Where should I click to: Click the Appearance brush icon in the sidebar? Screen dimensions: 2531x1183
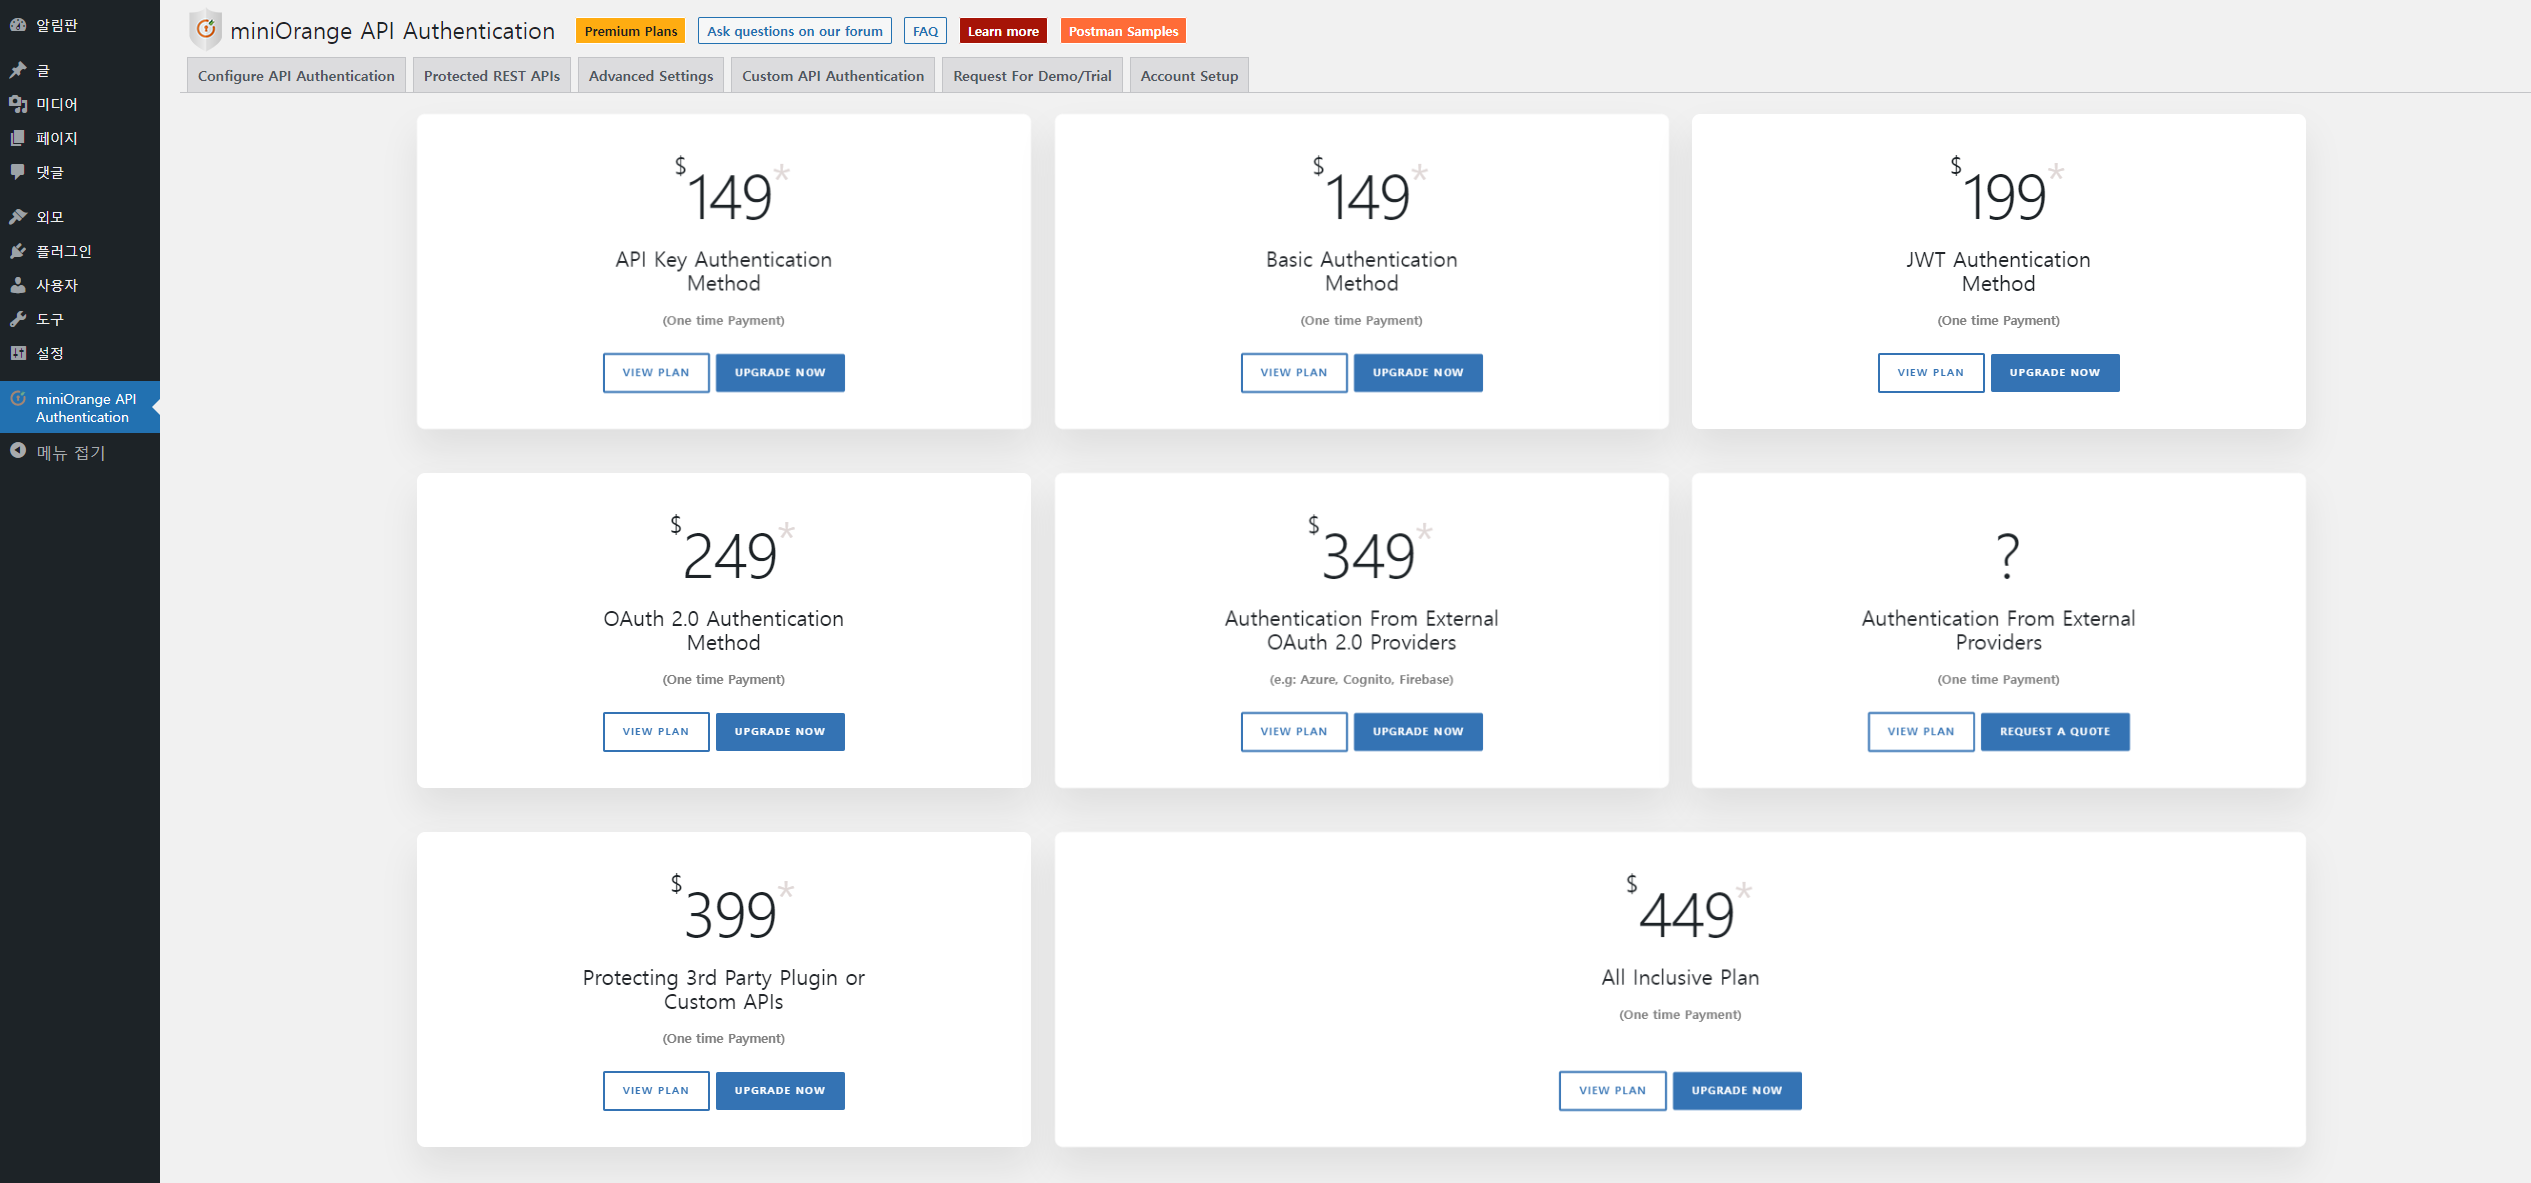point(18,217)
